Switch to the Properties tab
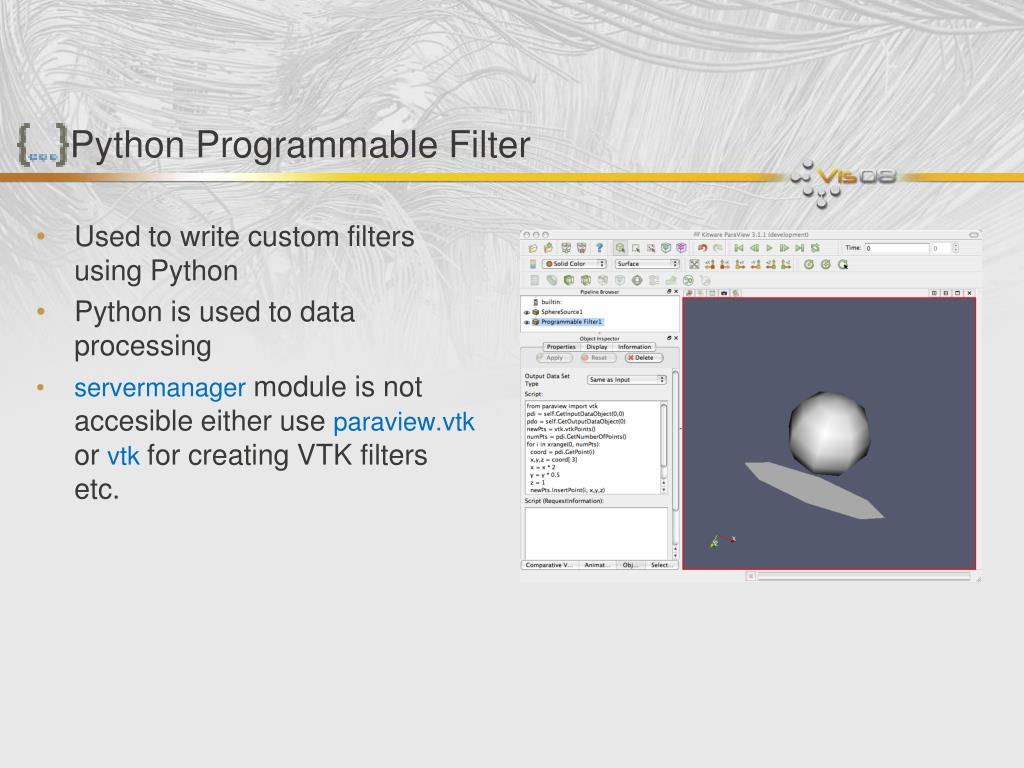 pyautogui.click(x=561, y=347)
